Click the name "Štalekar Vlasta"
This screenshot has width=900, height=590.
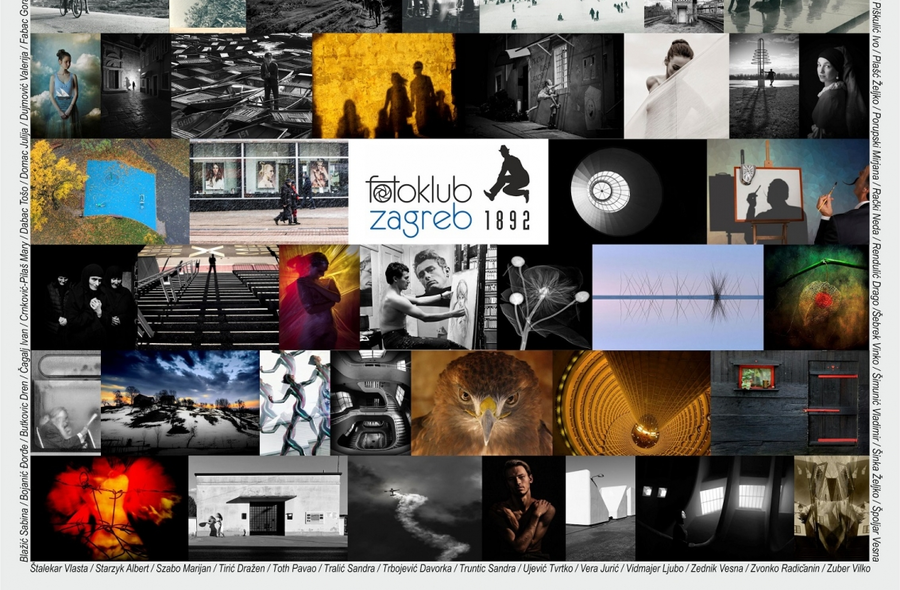[x=59, y=569]
